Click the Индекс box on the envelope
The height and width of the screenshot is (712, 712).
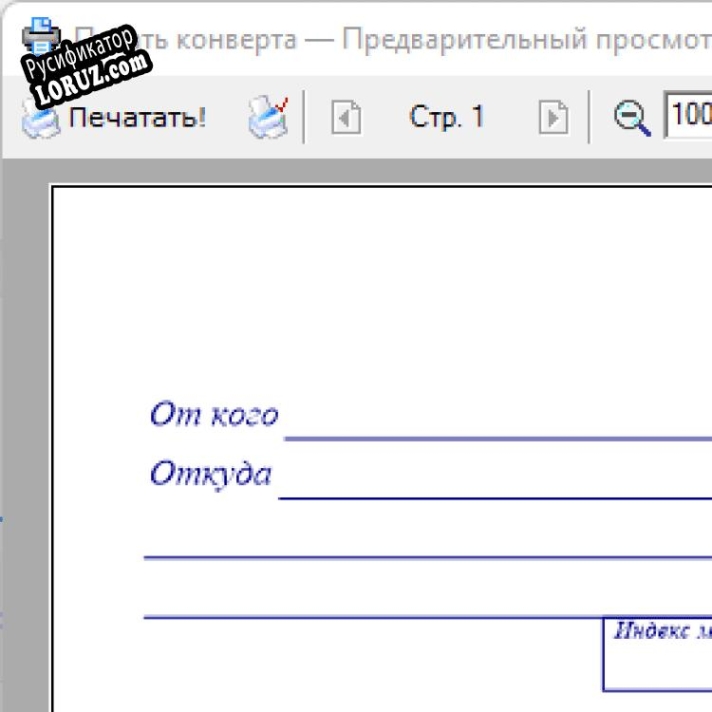(x=658, y=654)
